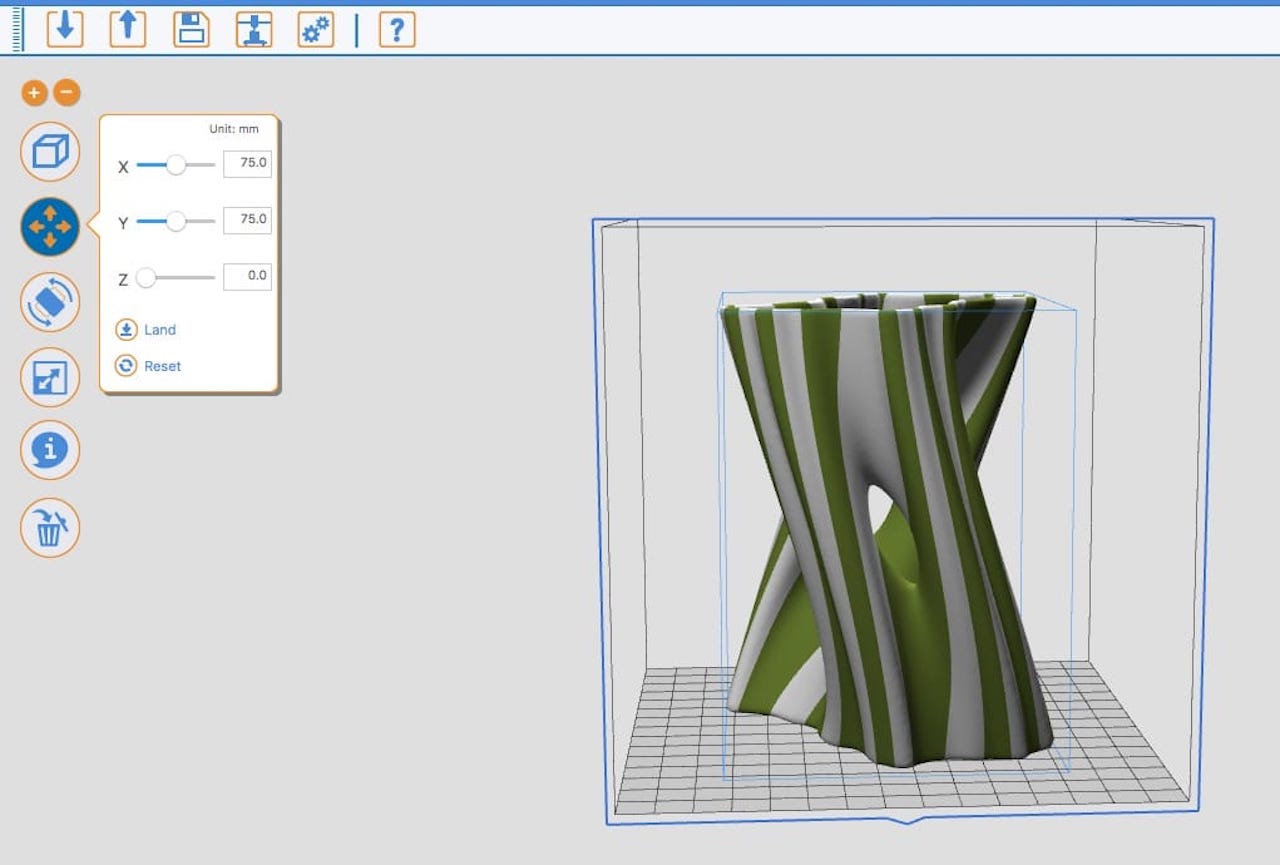This screenshot has width=1280, height=865.
Task: Save the project with the floppy disk icon
Action: [x=191, y=29]
